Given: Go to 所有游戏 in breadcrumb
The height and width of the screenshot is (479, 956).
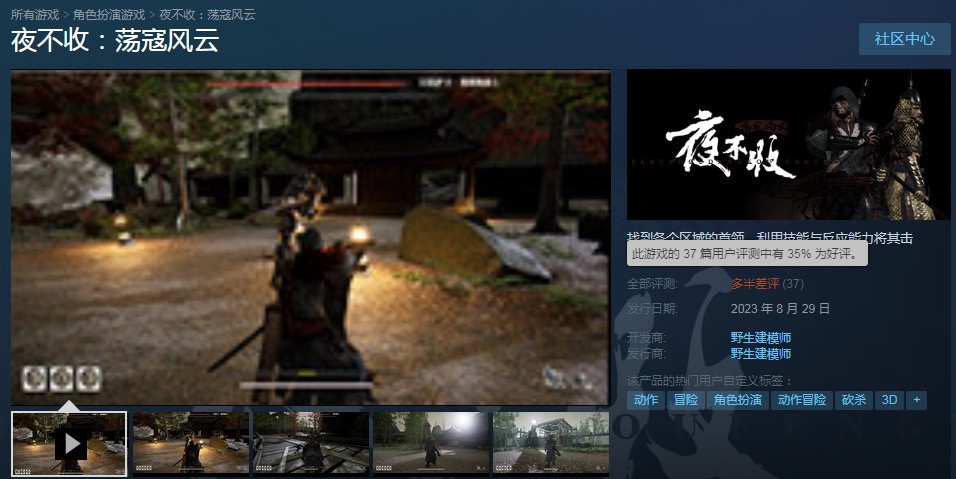Looking at the screenshot, I should [35, 15].
